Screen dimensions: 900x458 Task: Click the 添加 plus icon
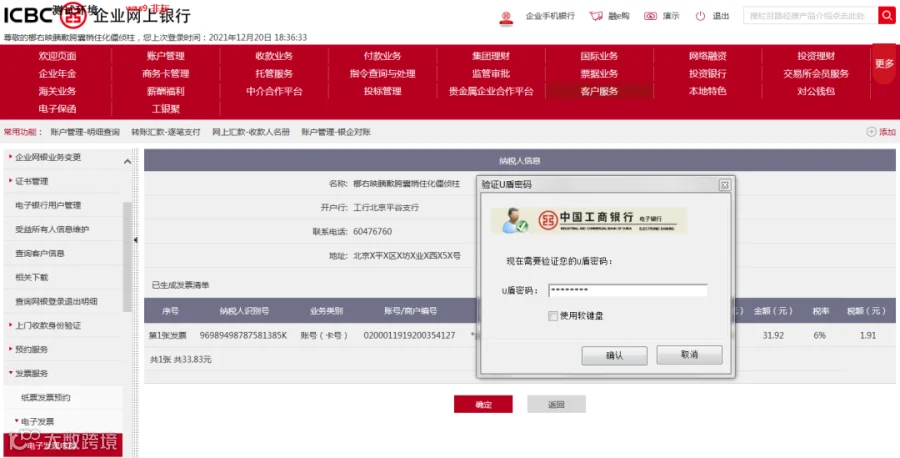871,132
